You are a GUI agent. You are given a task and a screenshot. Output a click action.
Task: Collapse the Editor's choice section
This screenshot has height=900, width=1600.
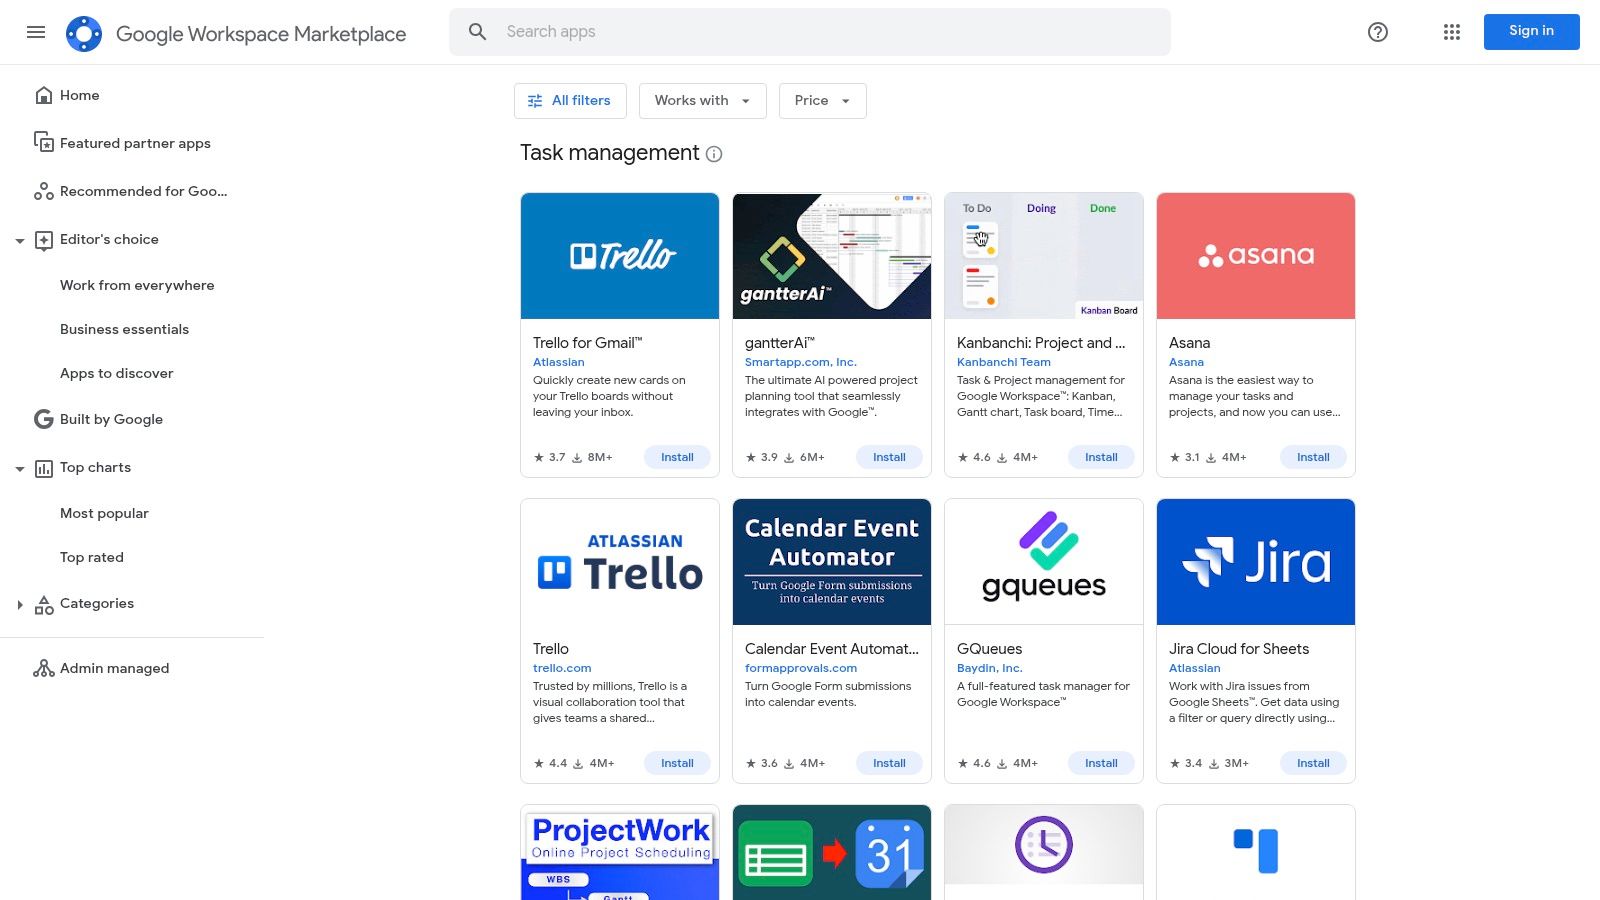coord(20,240)
